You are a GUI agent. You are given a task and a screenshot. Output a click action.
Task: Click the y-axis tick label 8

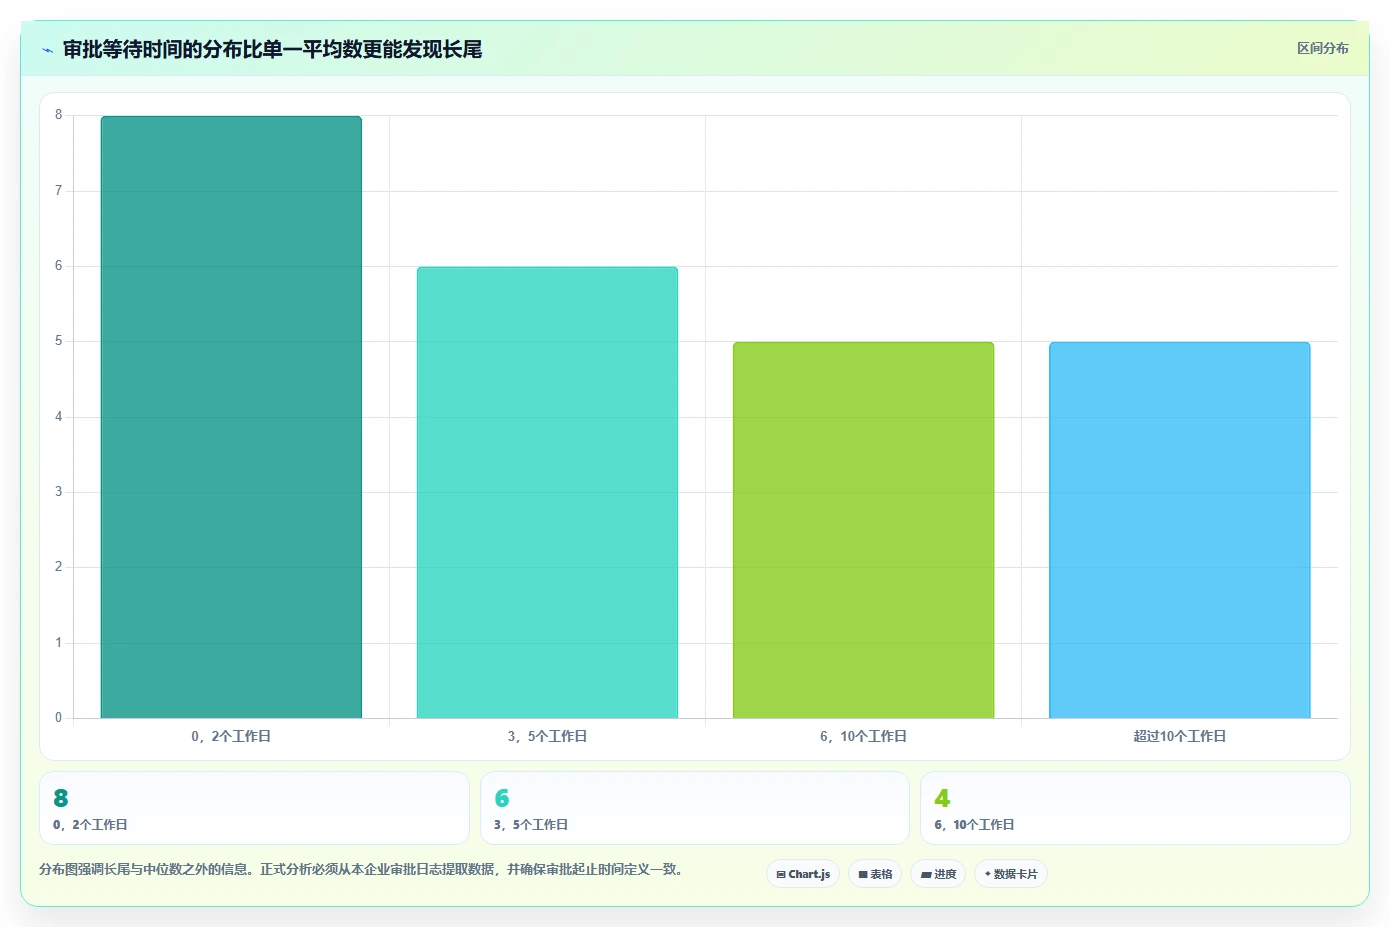(x=58, y=115)
